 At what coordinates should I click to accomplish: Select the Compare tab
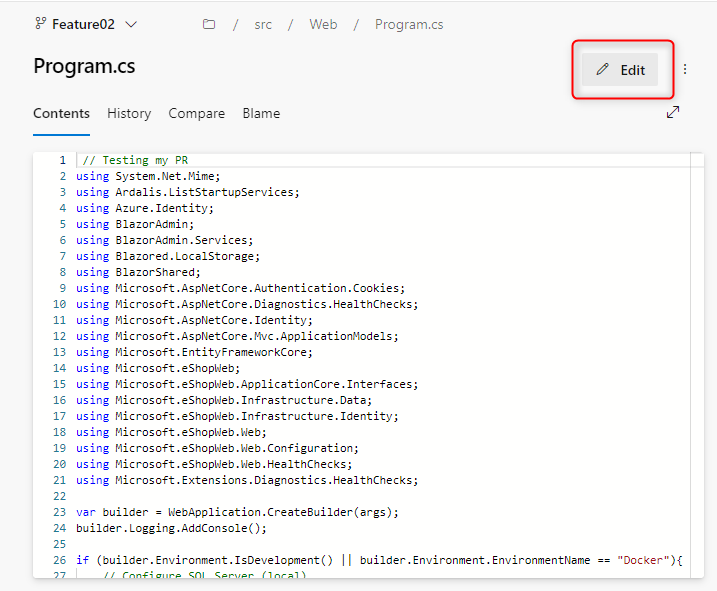[x=196, y=113]
